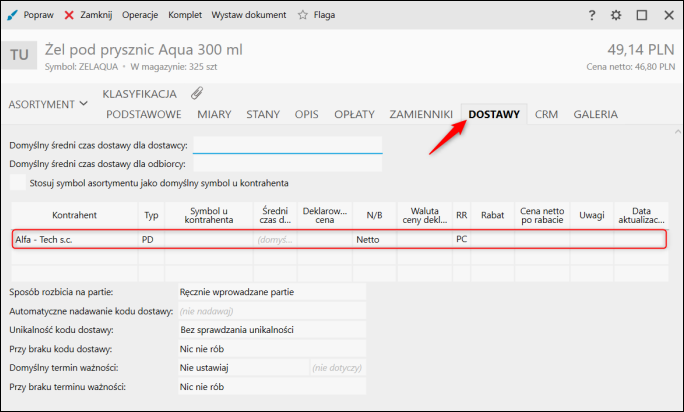This screenshot has height=412, width=684.
Task: Switch to the OPIS tab
Action: pos(307,114)
